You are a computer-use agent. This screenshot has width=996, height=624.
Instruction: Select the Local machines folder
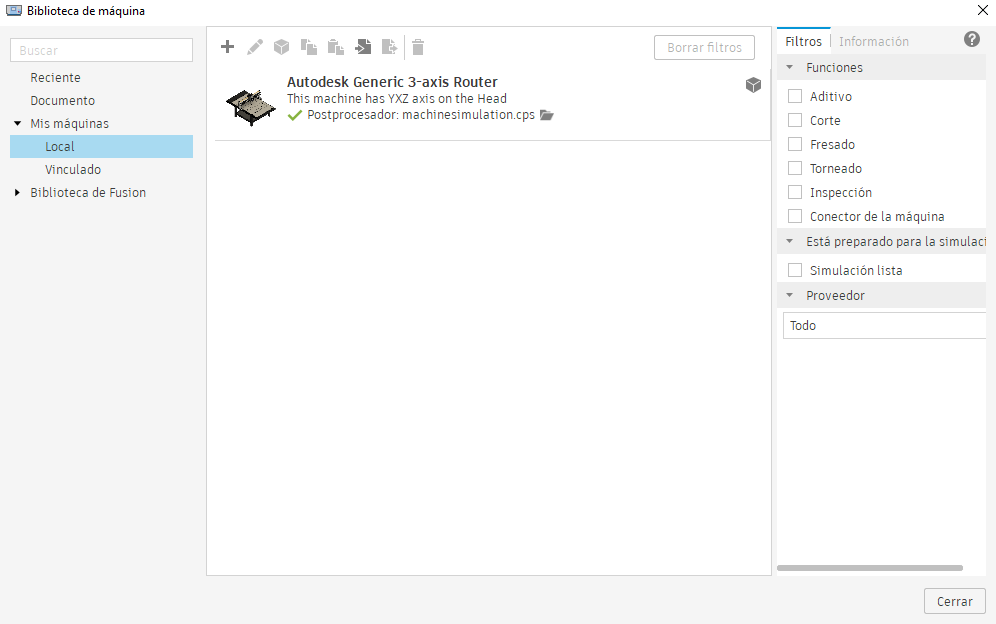[x=102, y=146]
